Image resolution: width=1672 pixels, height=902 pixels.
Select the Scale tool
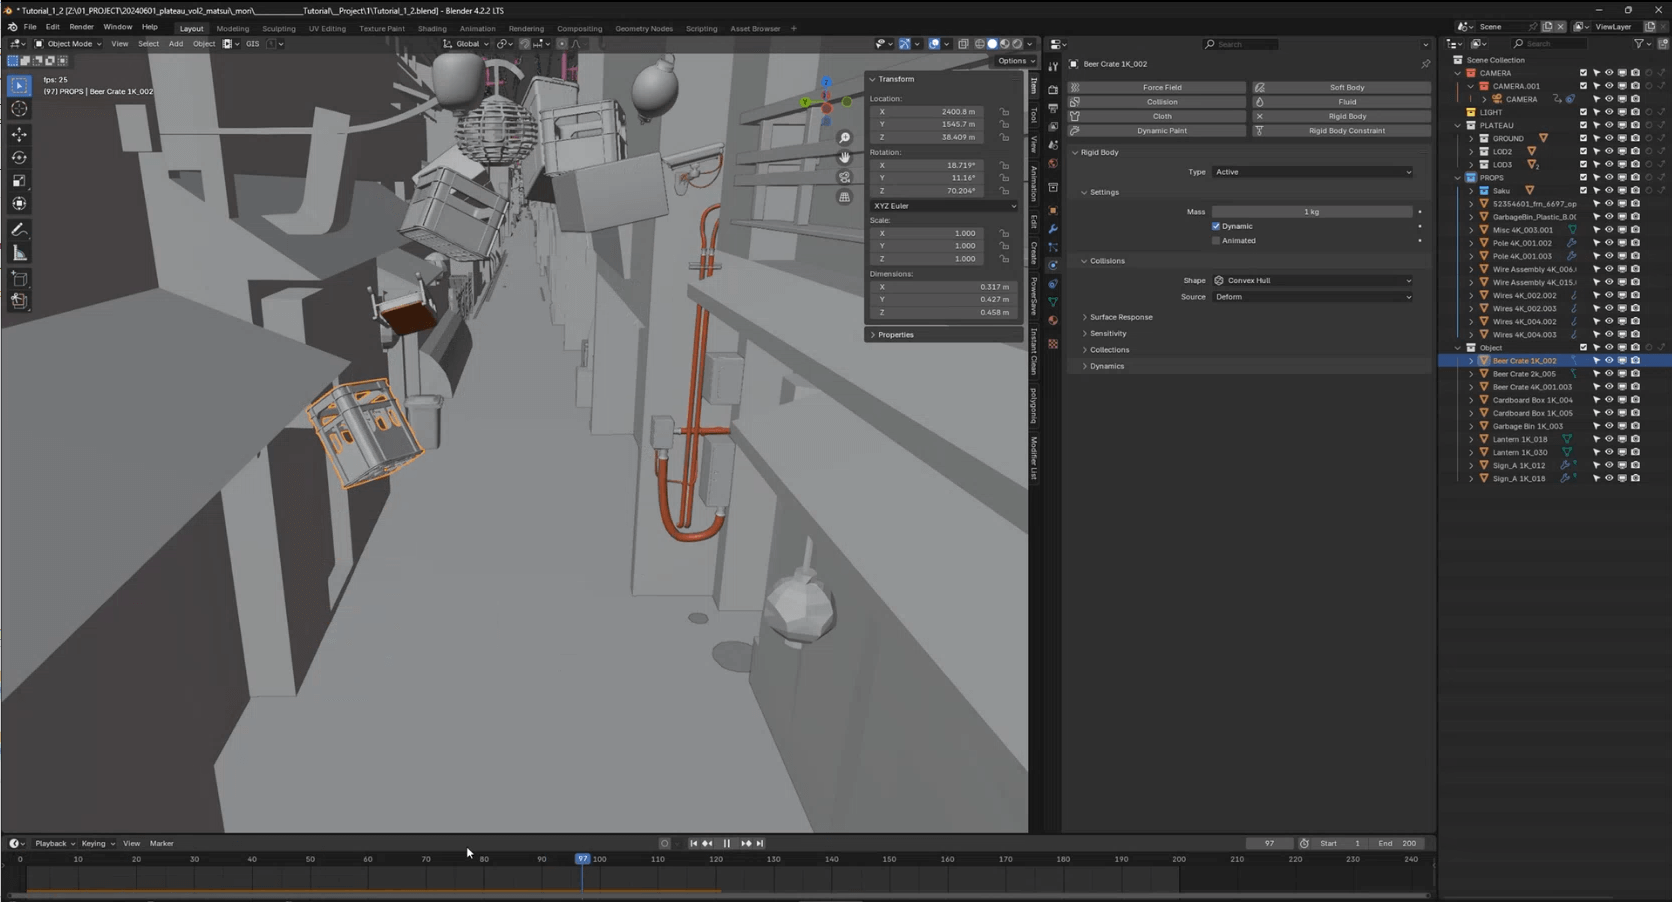point(19,181)
